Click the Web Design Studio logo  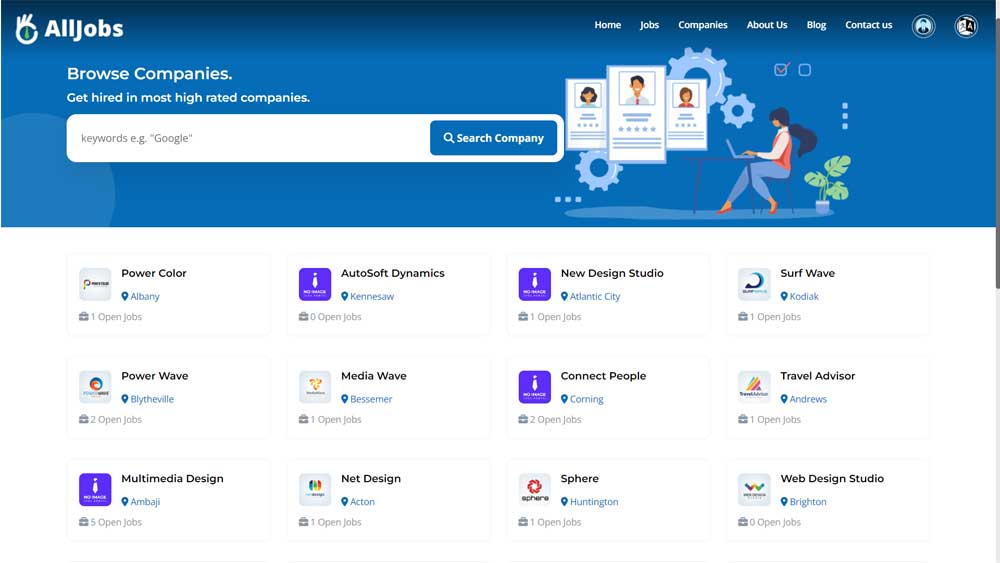[754, 490]
